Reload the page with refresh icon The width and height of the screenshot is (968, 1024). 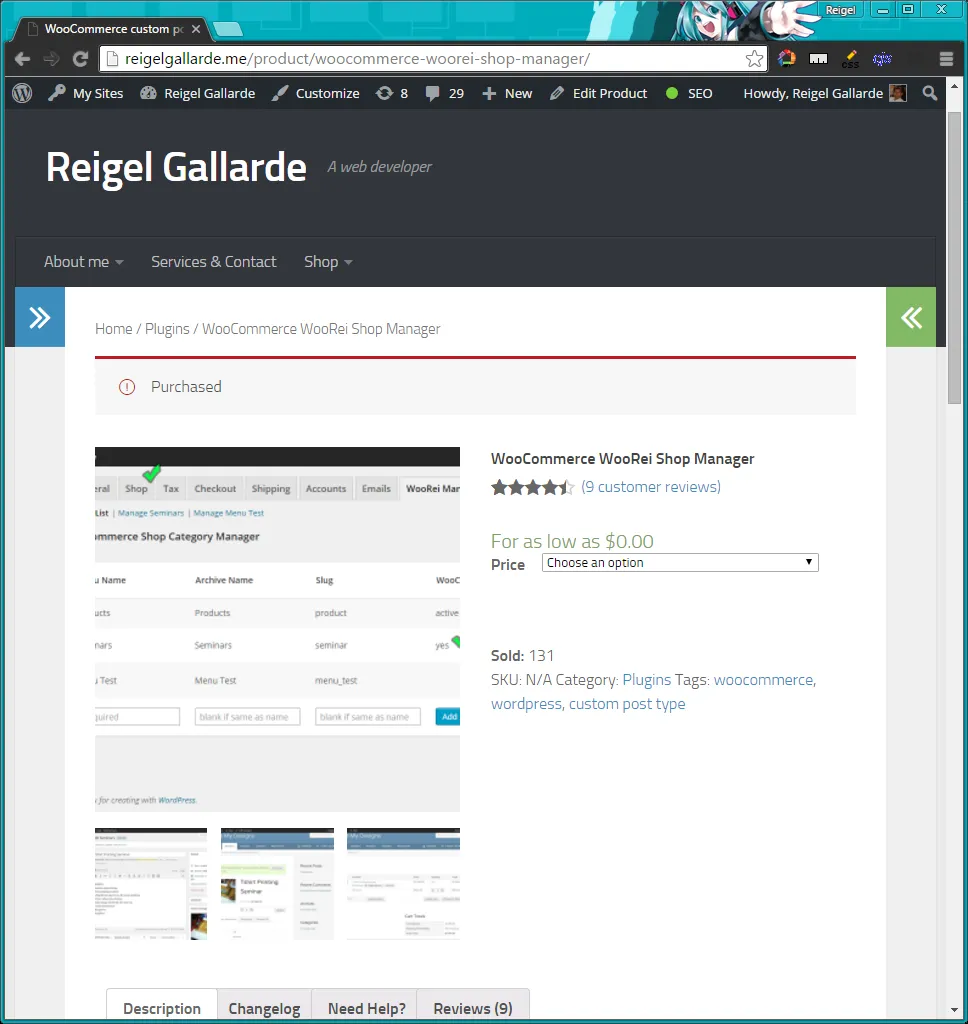[80, 59]
